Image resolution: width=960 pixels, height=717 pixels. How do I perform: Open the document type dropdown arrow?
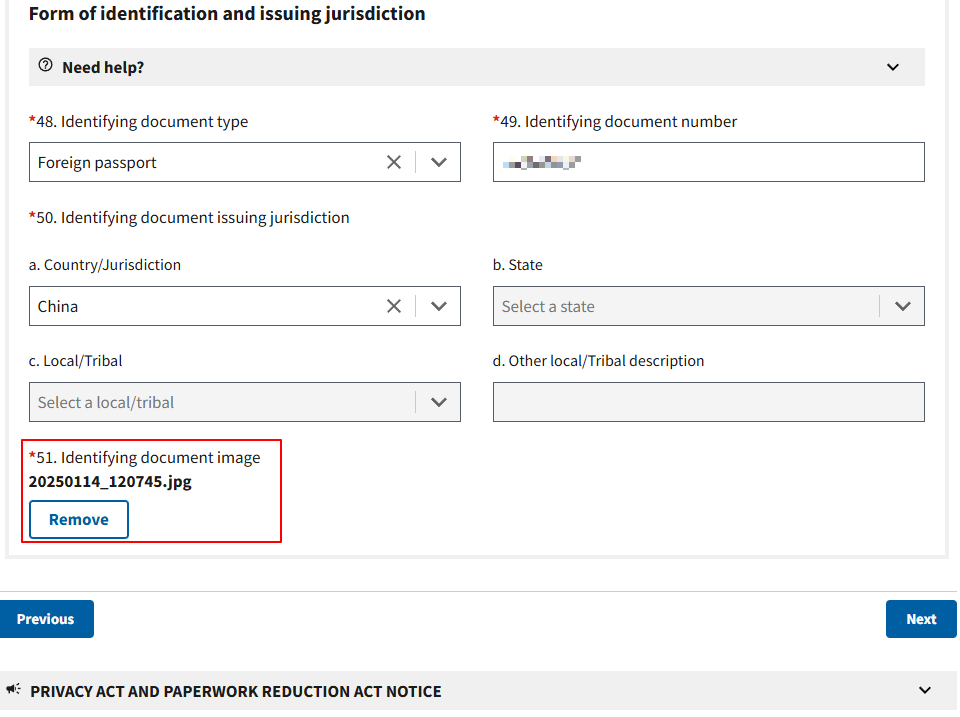[x=438, y=162]
